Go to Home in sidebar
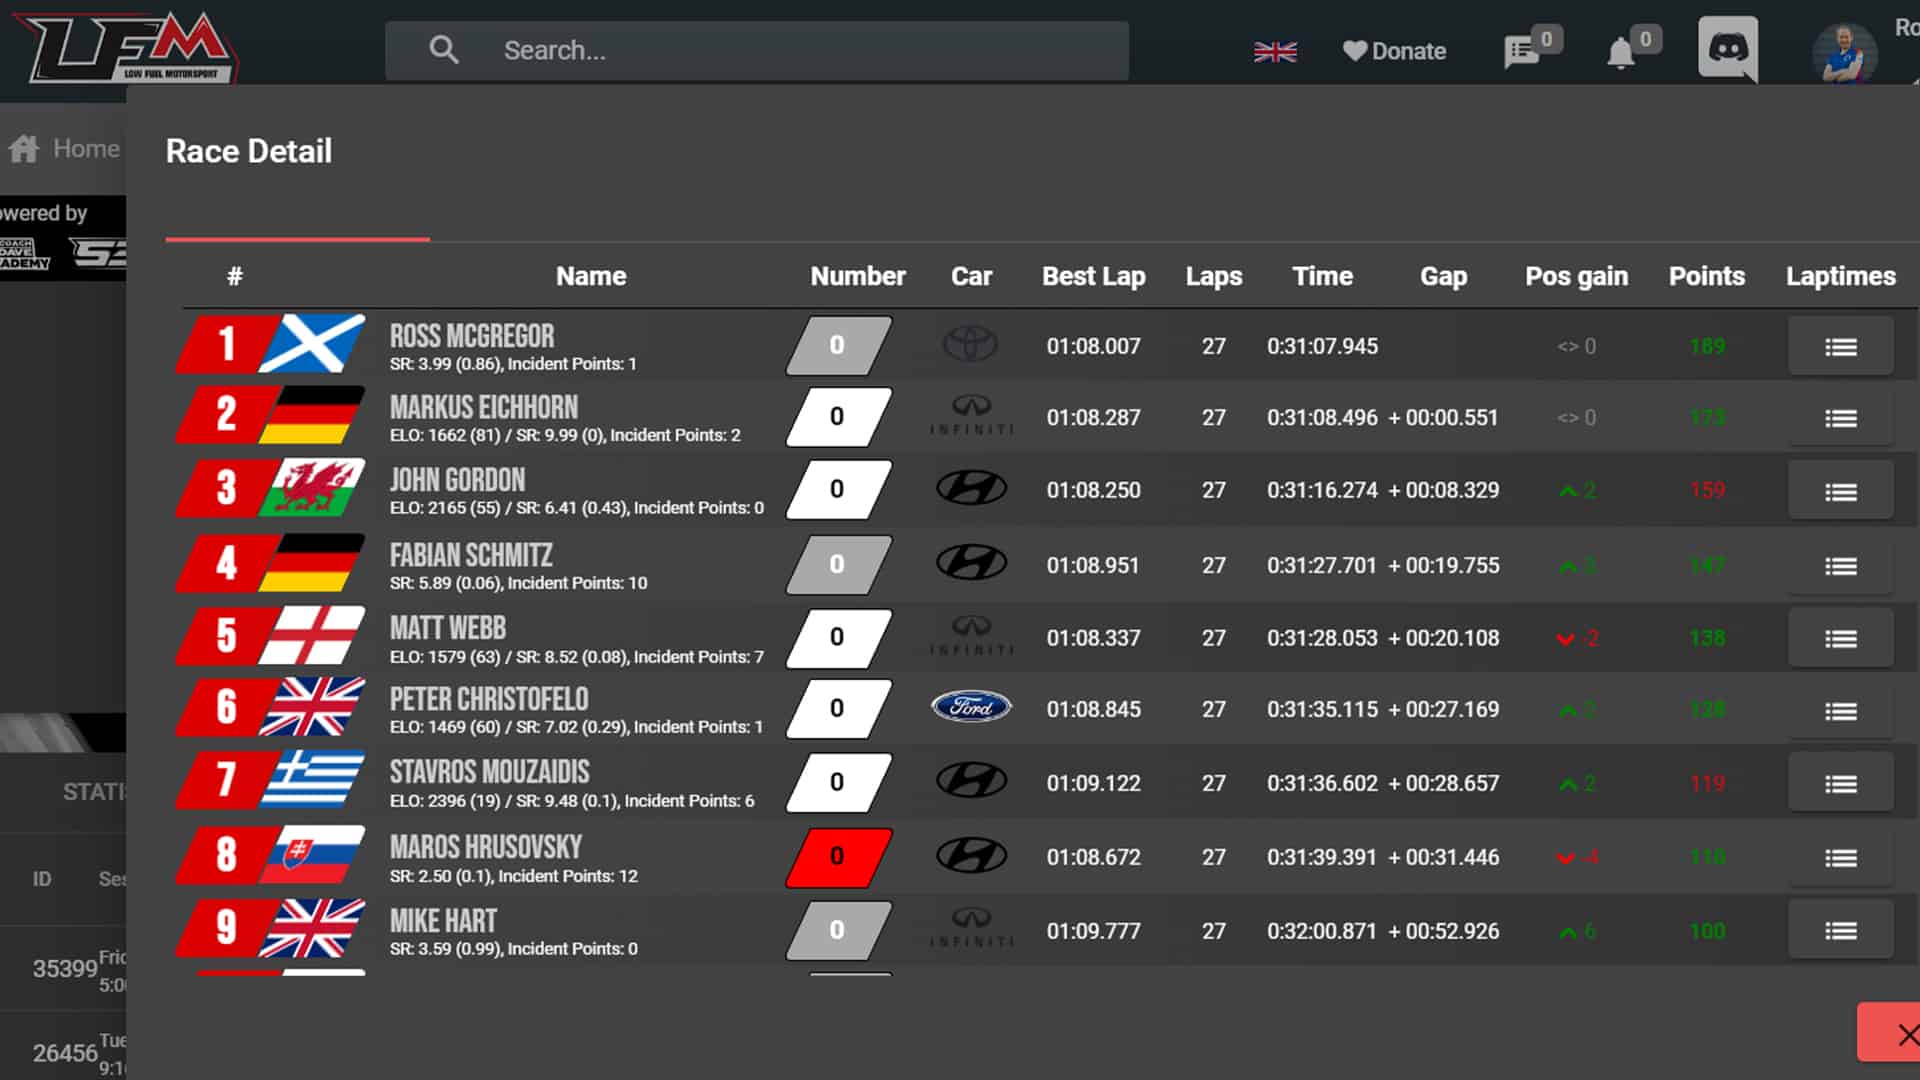 coord(66,149)
